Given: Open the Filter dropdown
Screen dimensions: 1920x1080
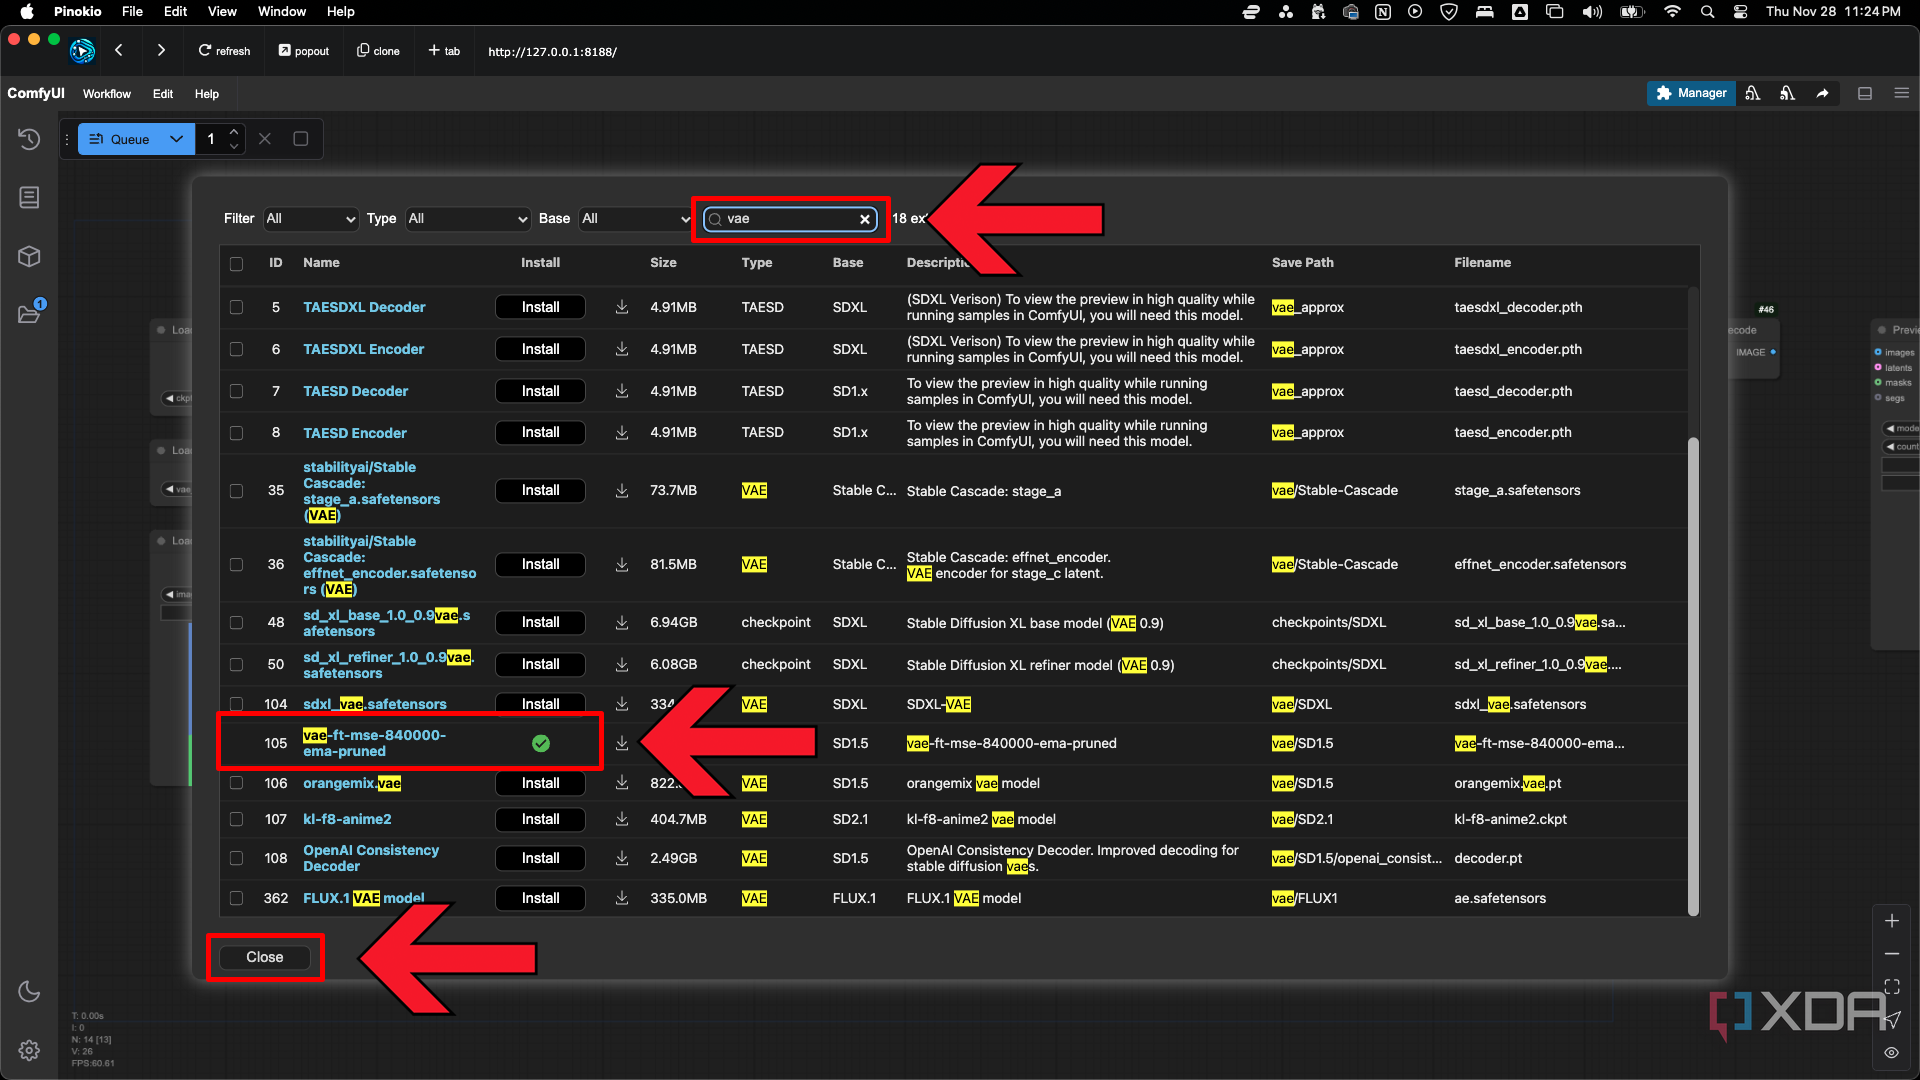Looking at the screenshot, I should pos(311,219).
